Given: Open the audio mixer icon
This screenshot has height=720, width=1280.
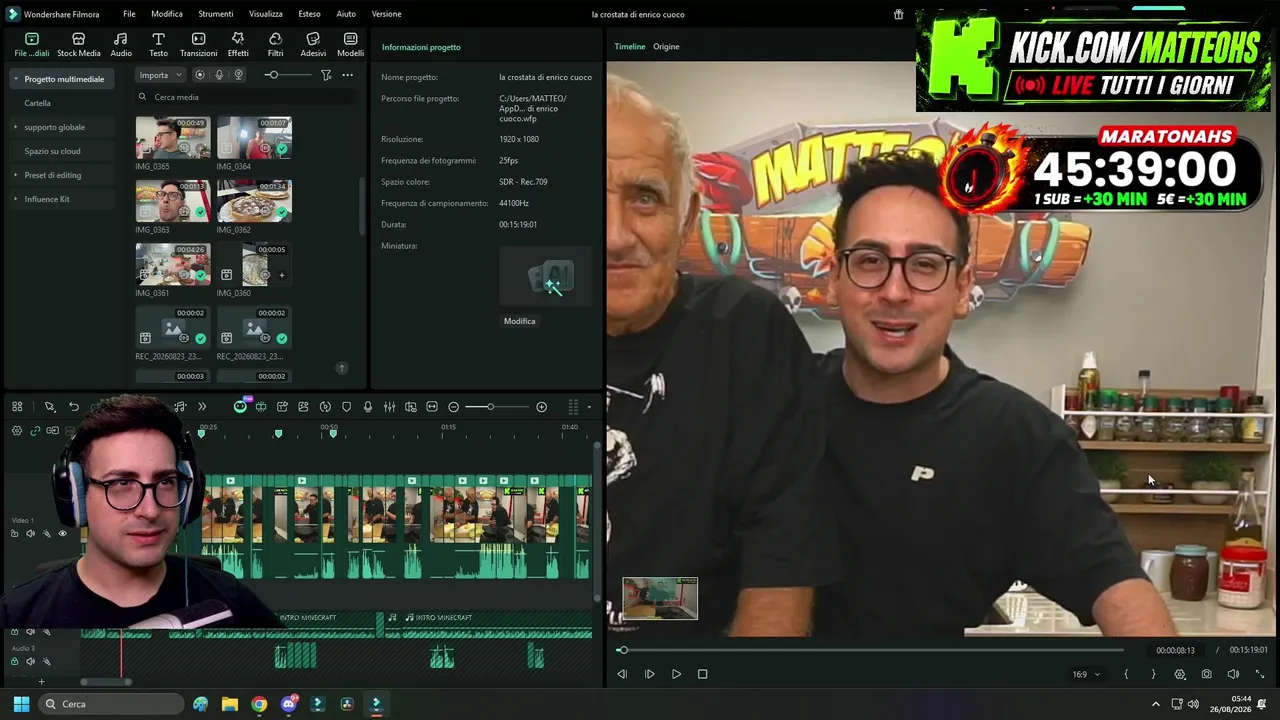Looking at the screenshot, I should click(389, 407).
